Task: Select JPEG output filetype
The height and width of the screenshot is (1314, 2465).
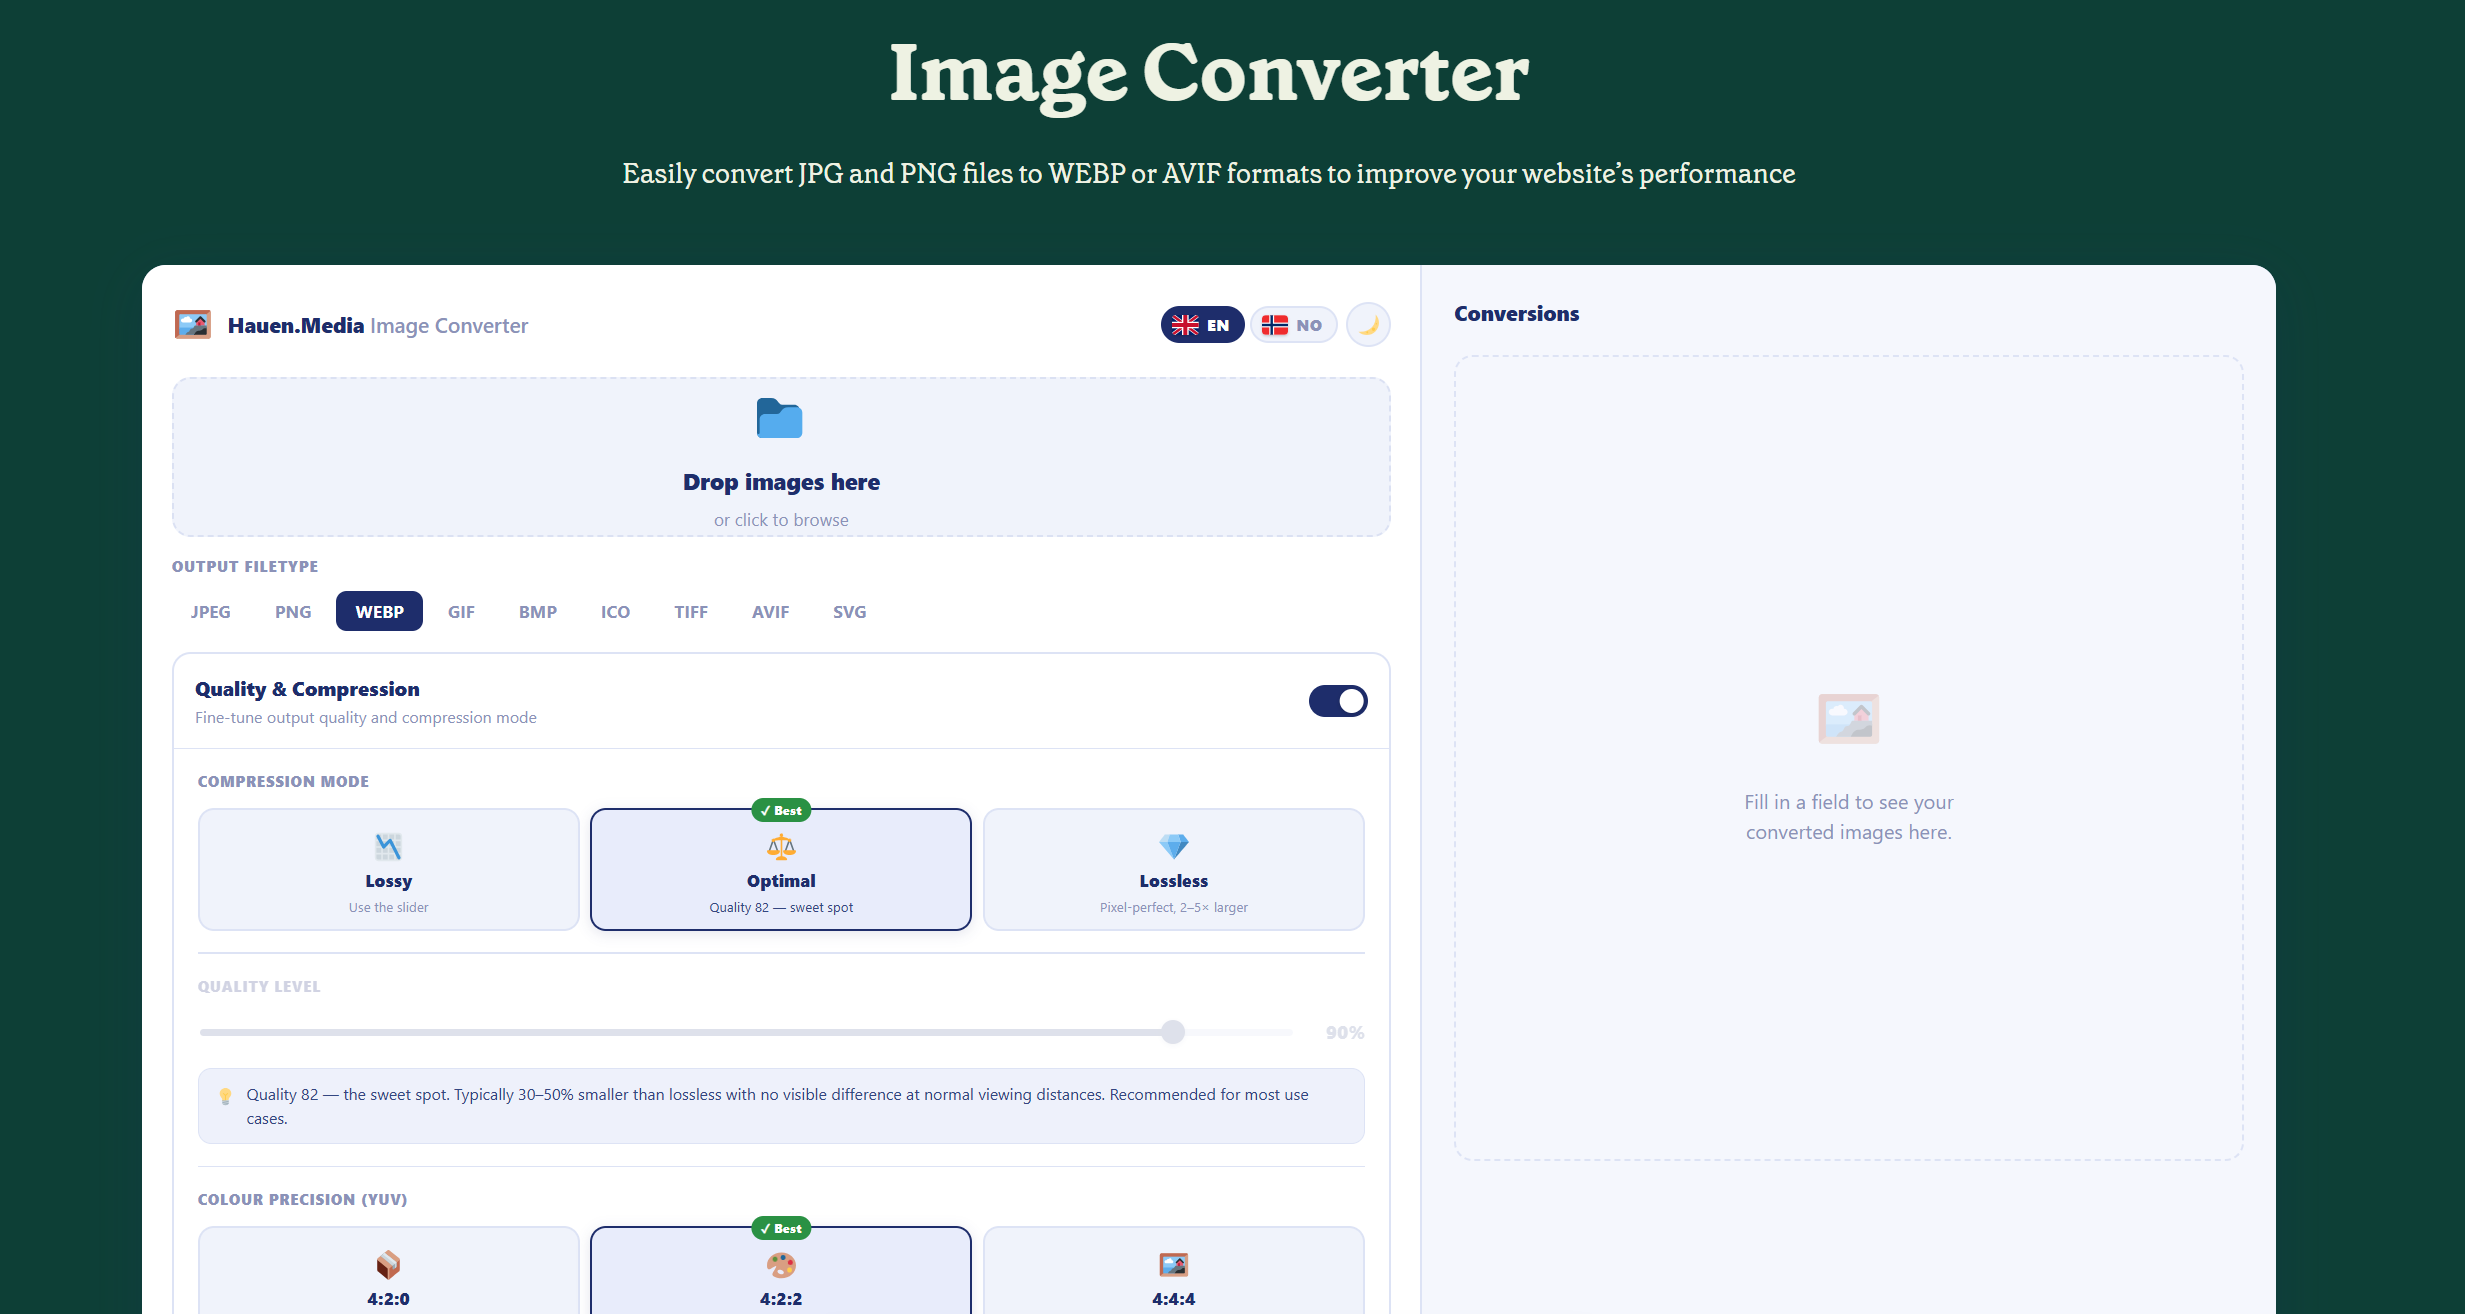Action: (x=211, y=611)
